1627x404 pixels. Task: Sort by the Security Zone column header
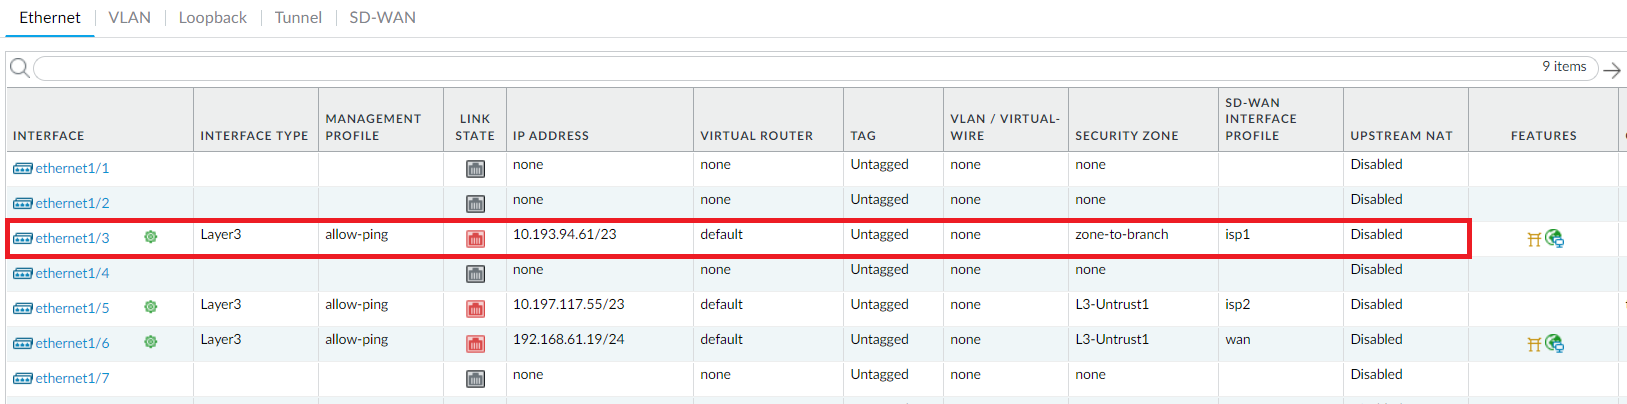1126,136
